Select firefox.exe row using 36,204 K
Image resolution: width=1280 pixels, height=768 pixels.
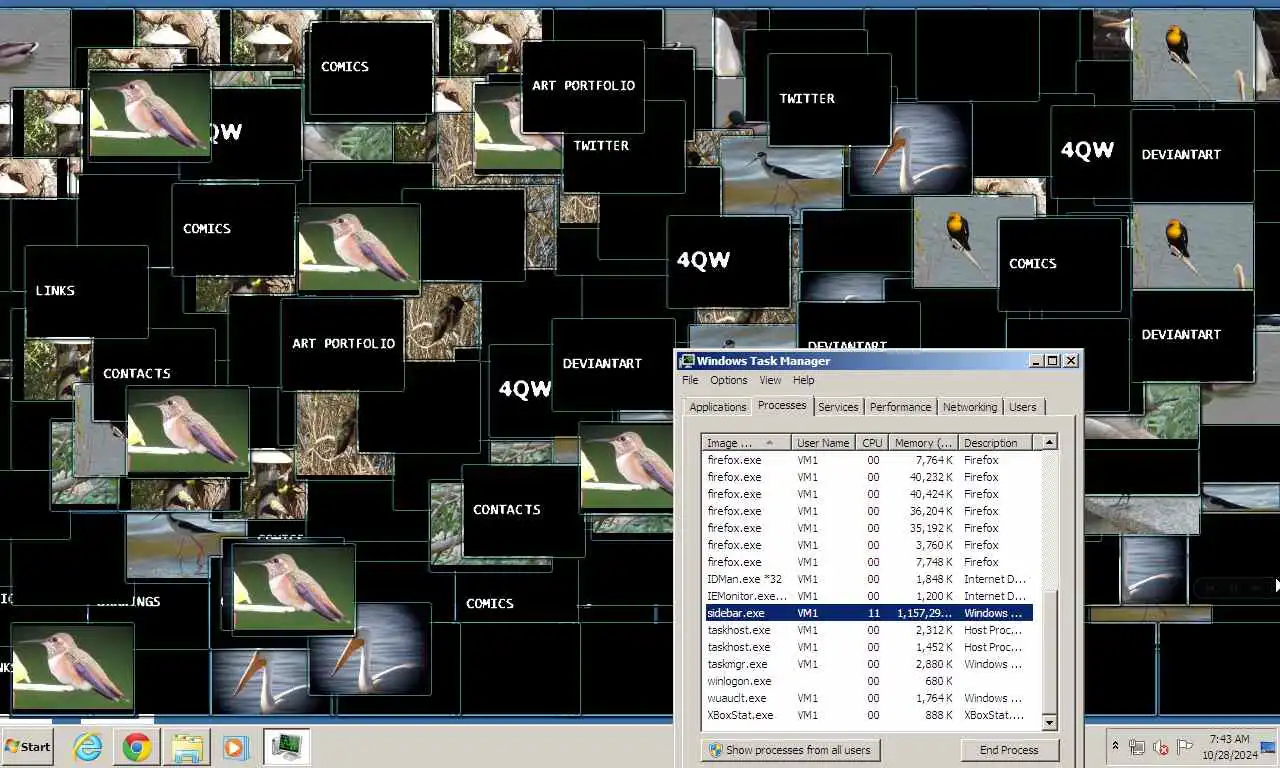tap(868, 511)
